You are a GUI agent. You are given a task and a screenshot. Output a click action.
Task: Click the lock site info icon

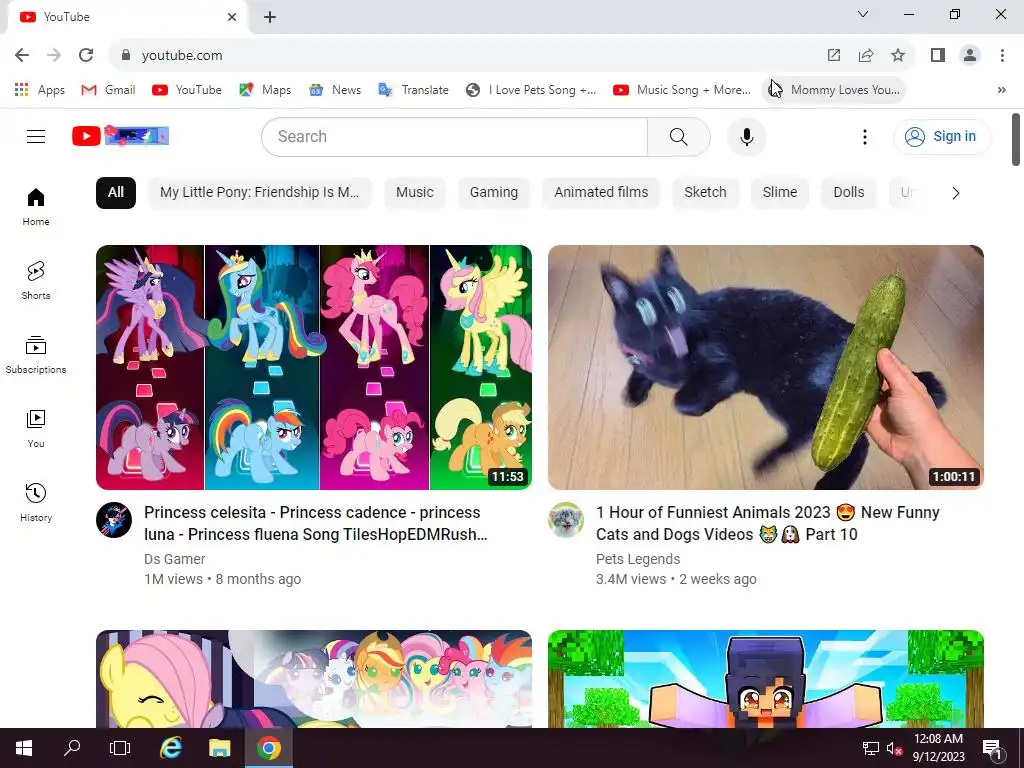click(x=126, y=55)
